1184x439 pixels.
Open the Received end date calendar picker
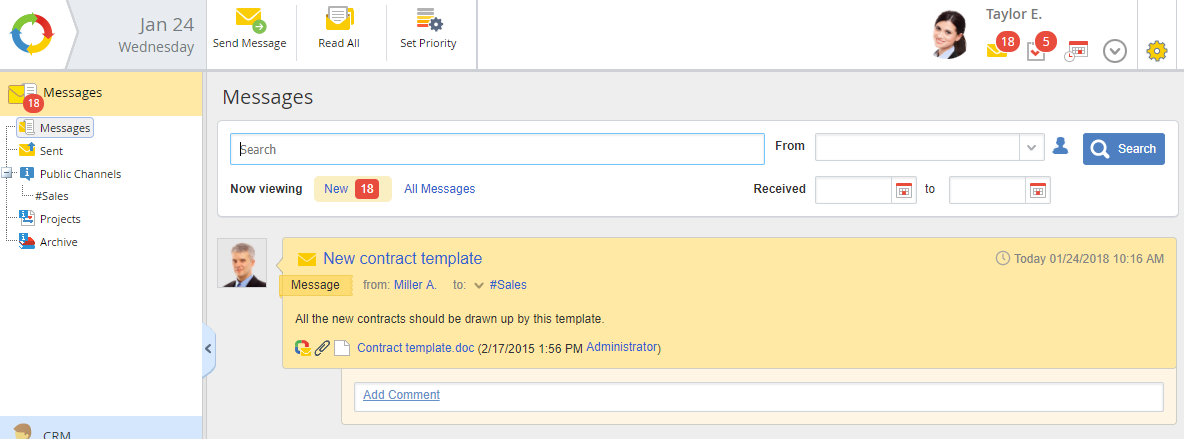click(1038, 189)
